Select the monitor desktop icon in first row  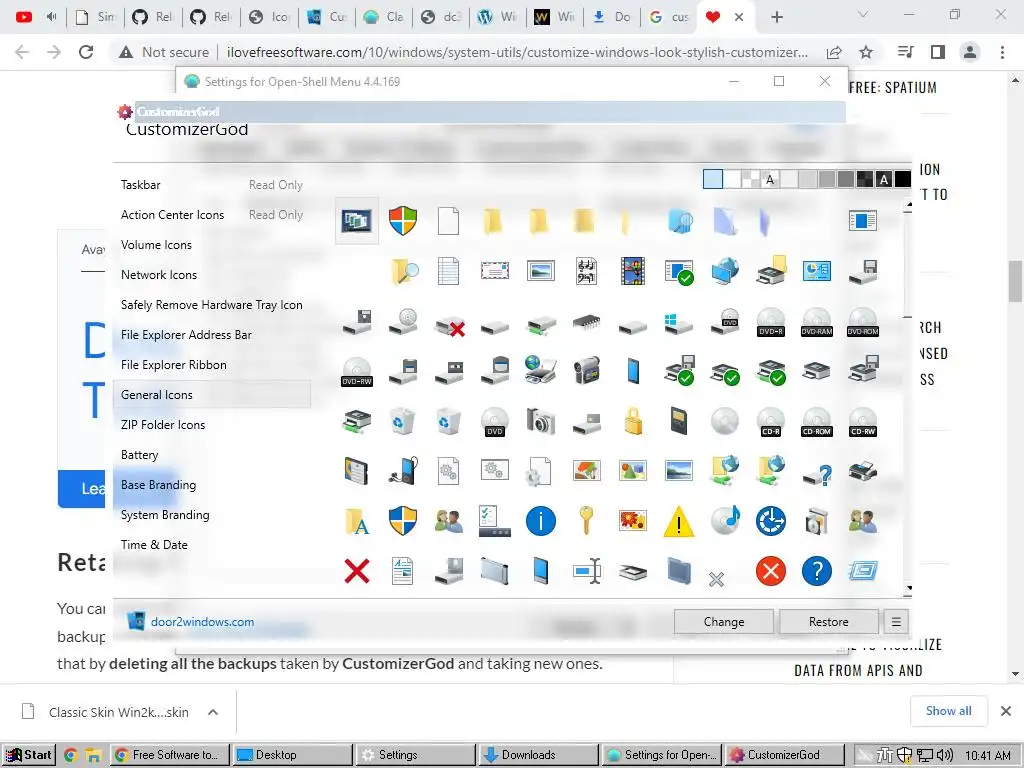(x=357, y=221)
